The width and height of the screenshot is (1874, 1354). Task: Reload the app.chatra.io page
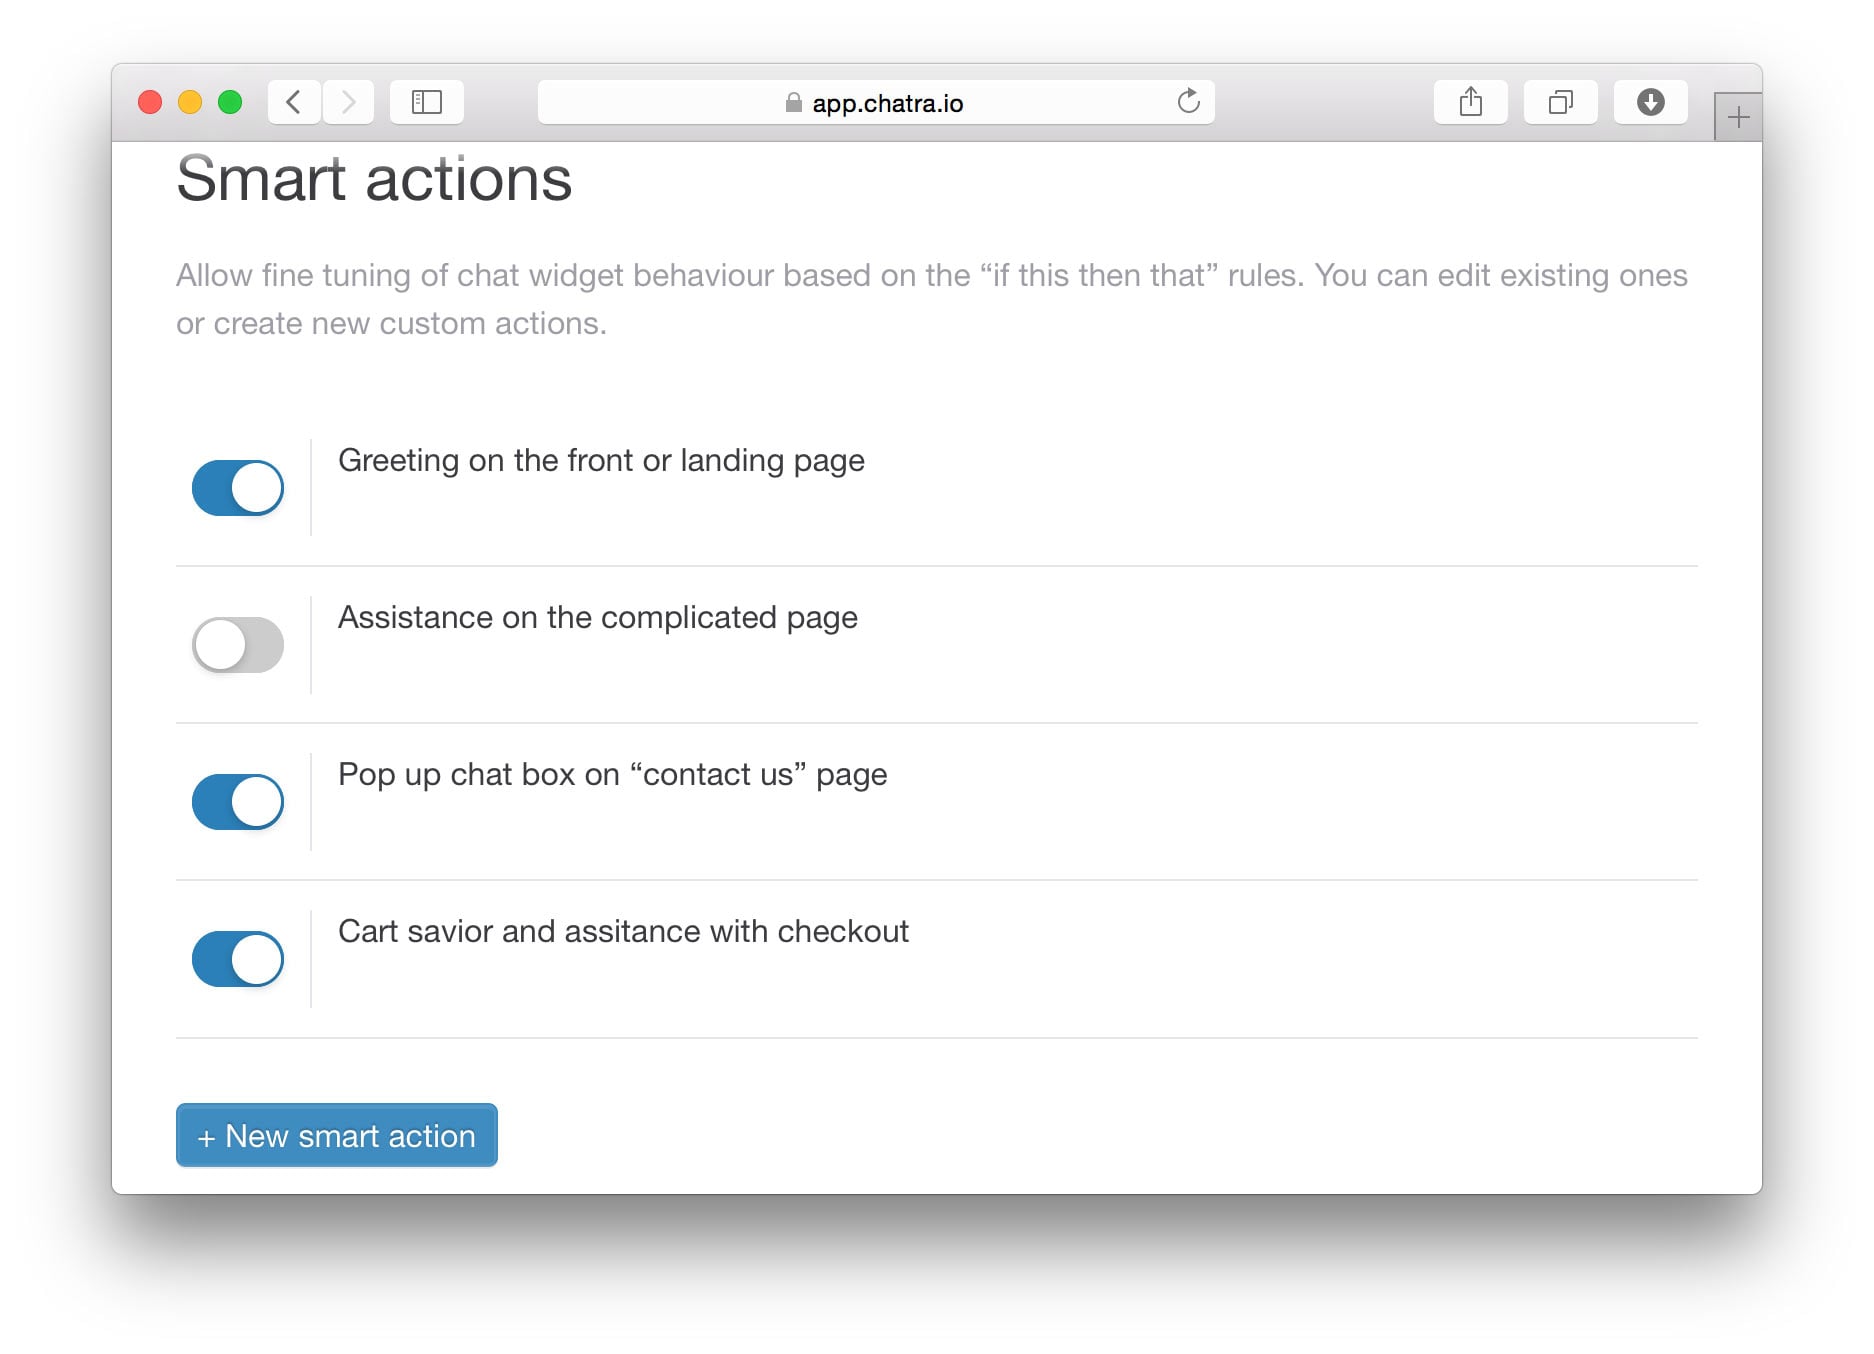click(1188, 102)
